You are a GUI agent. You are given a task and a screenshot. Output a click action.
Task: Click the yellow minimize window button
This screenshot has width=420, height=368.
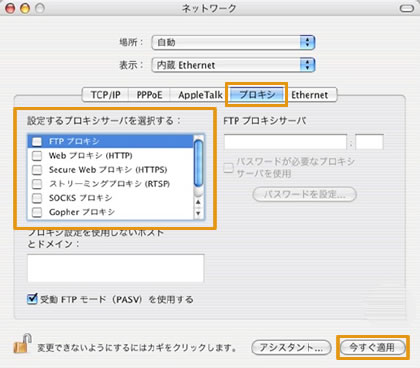25,9
